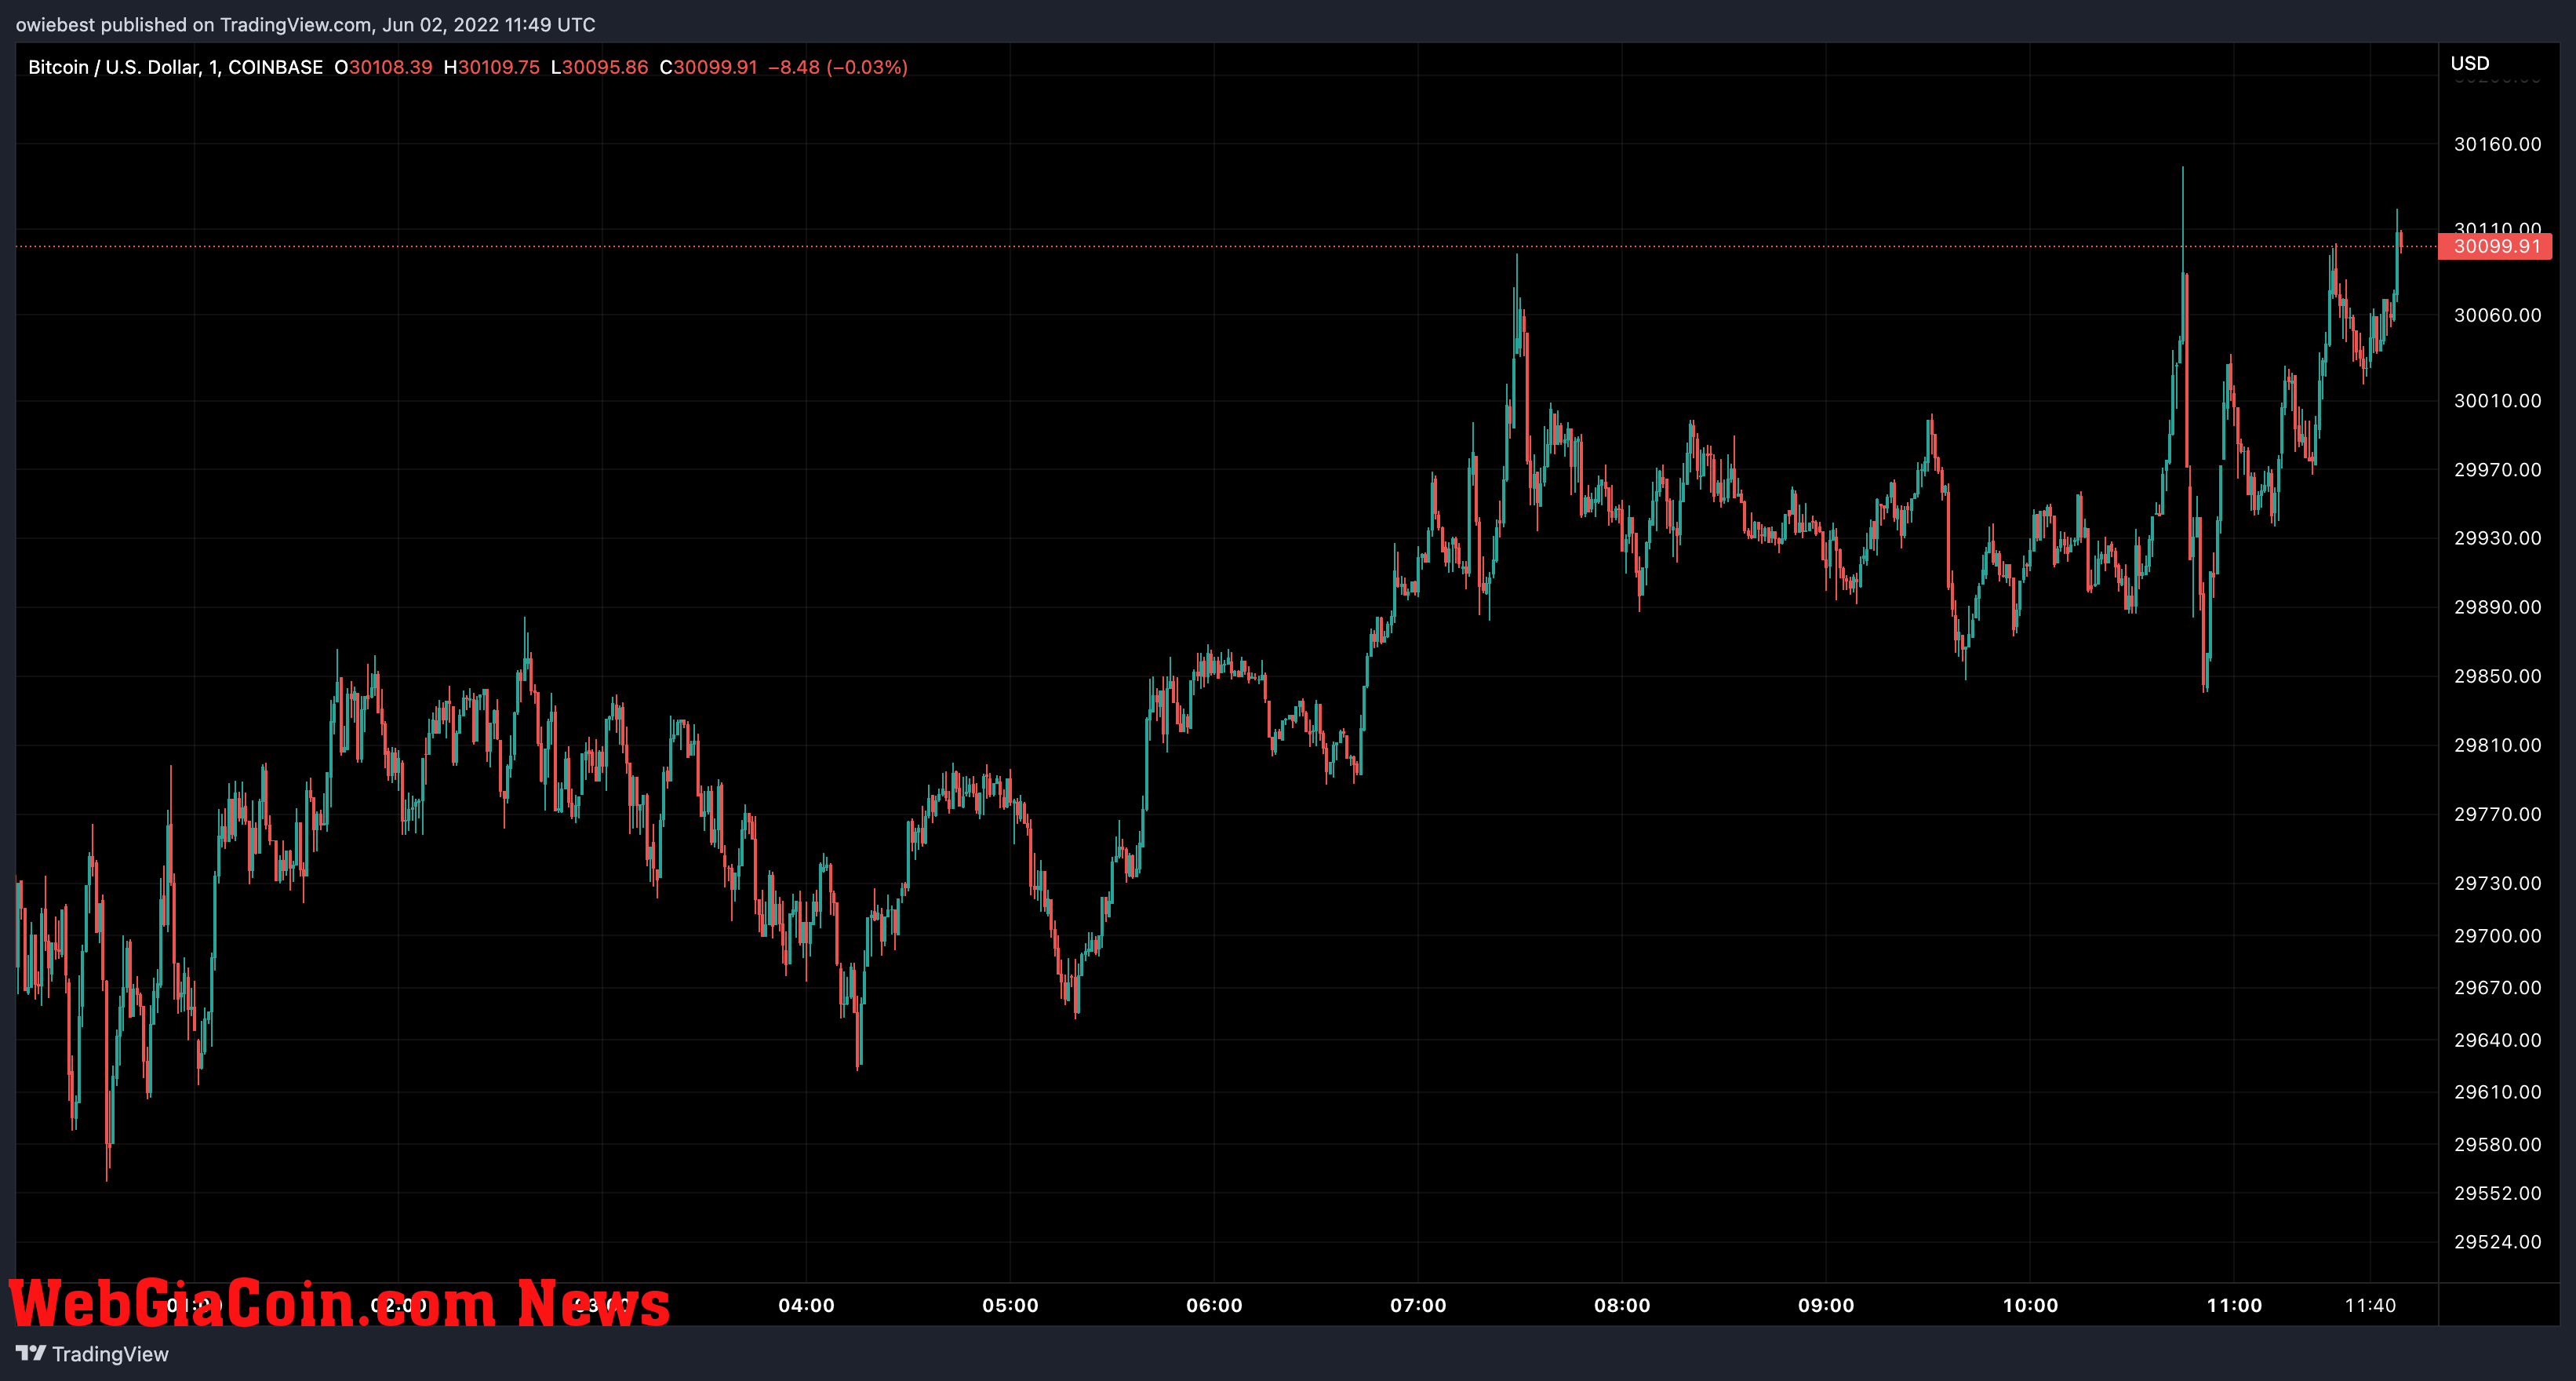Click the 30060.00 price axis label
Viewport: 2576px width, 1381px height.
tap(2497, 315)
